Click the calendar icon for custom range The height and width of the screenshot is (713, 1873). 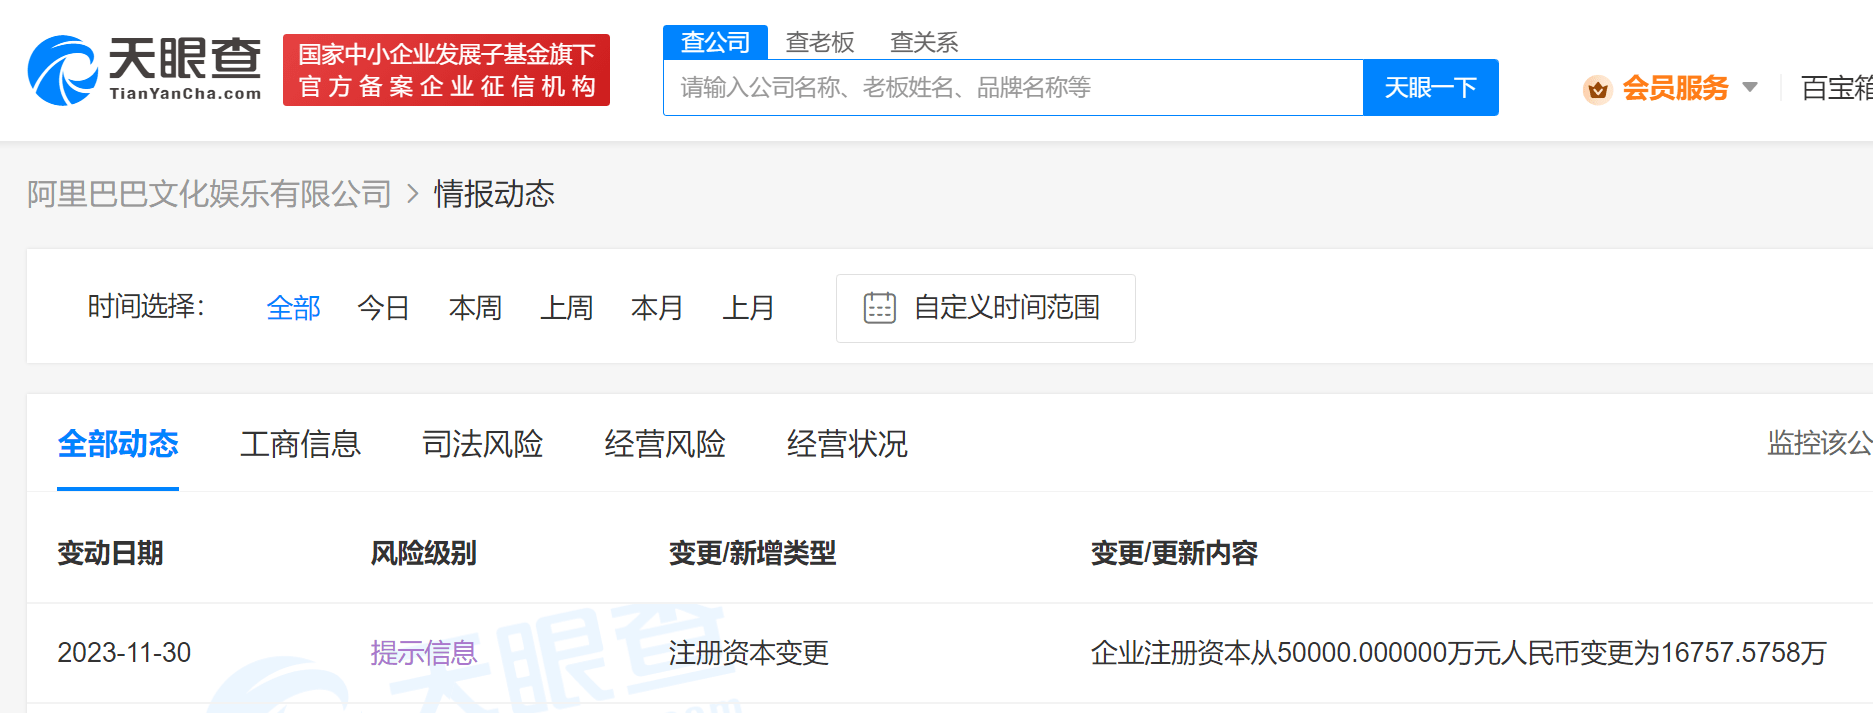pos(879,308)
